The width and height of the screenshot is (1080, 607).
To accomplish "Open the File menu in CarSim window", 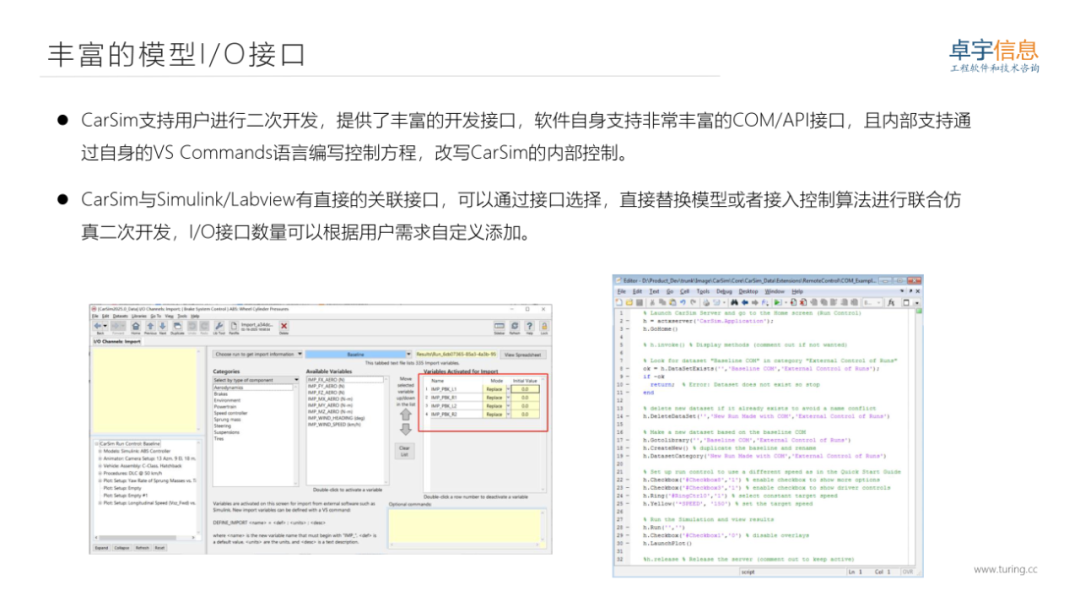I will coord(95,316).
